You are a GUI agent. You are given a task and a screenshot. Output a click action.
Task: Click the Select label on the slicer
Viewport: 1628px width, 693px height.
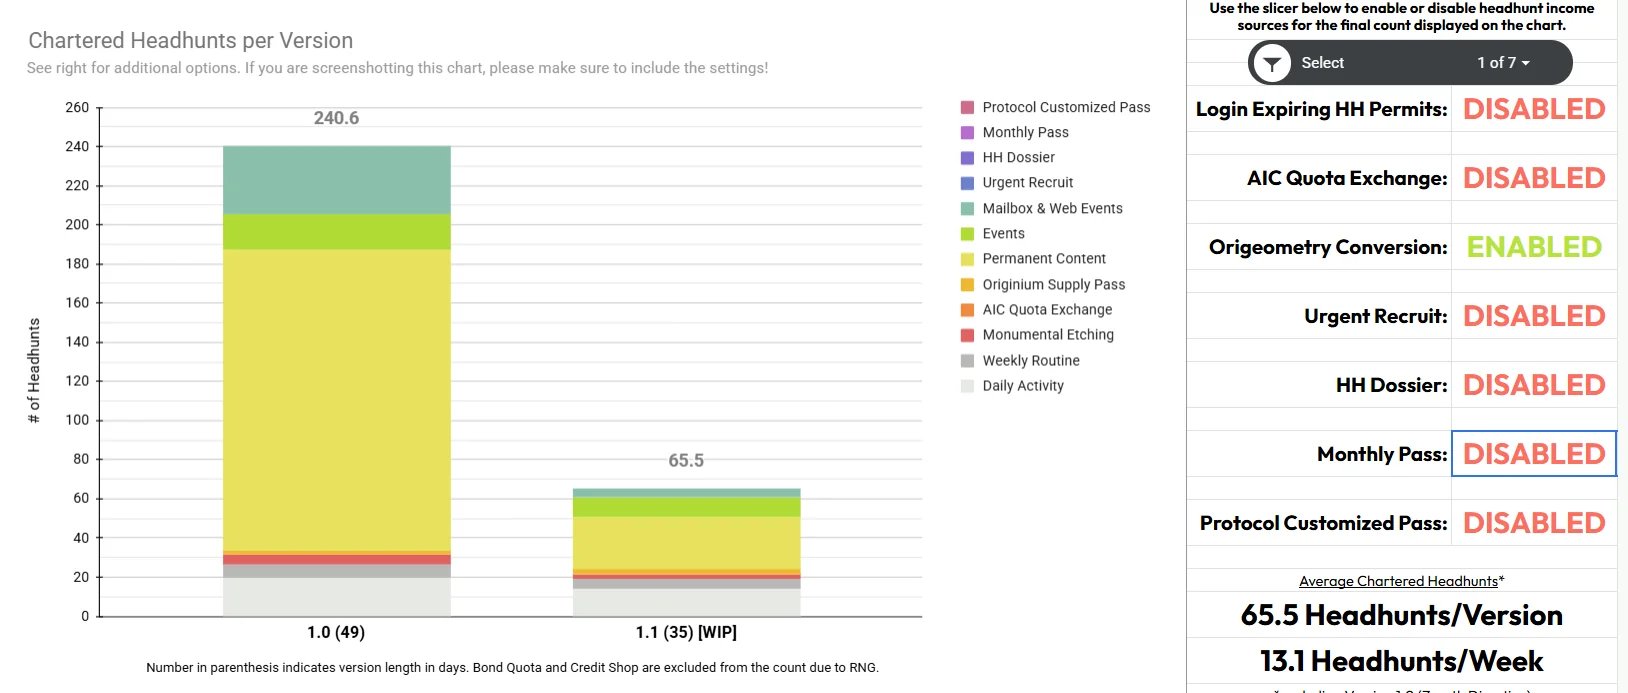pos(1322,63)
